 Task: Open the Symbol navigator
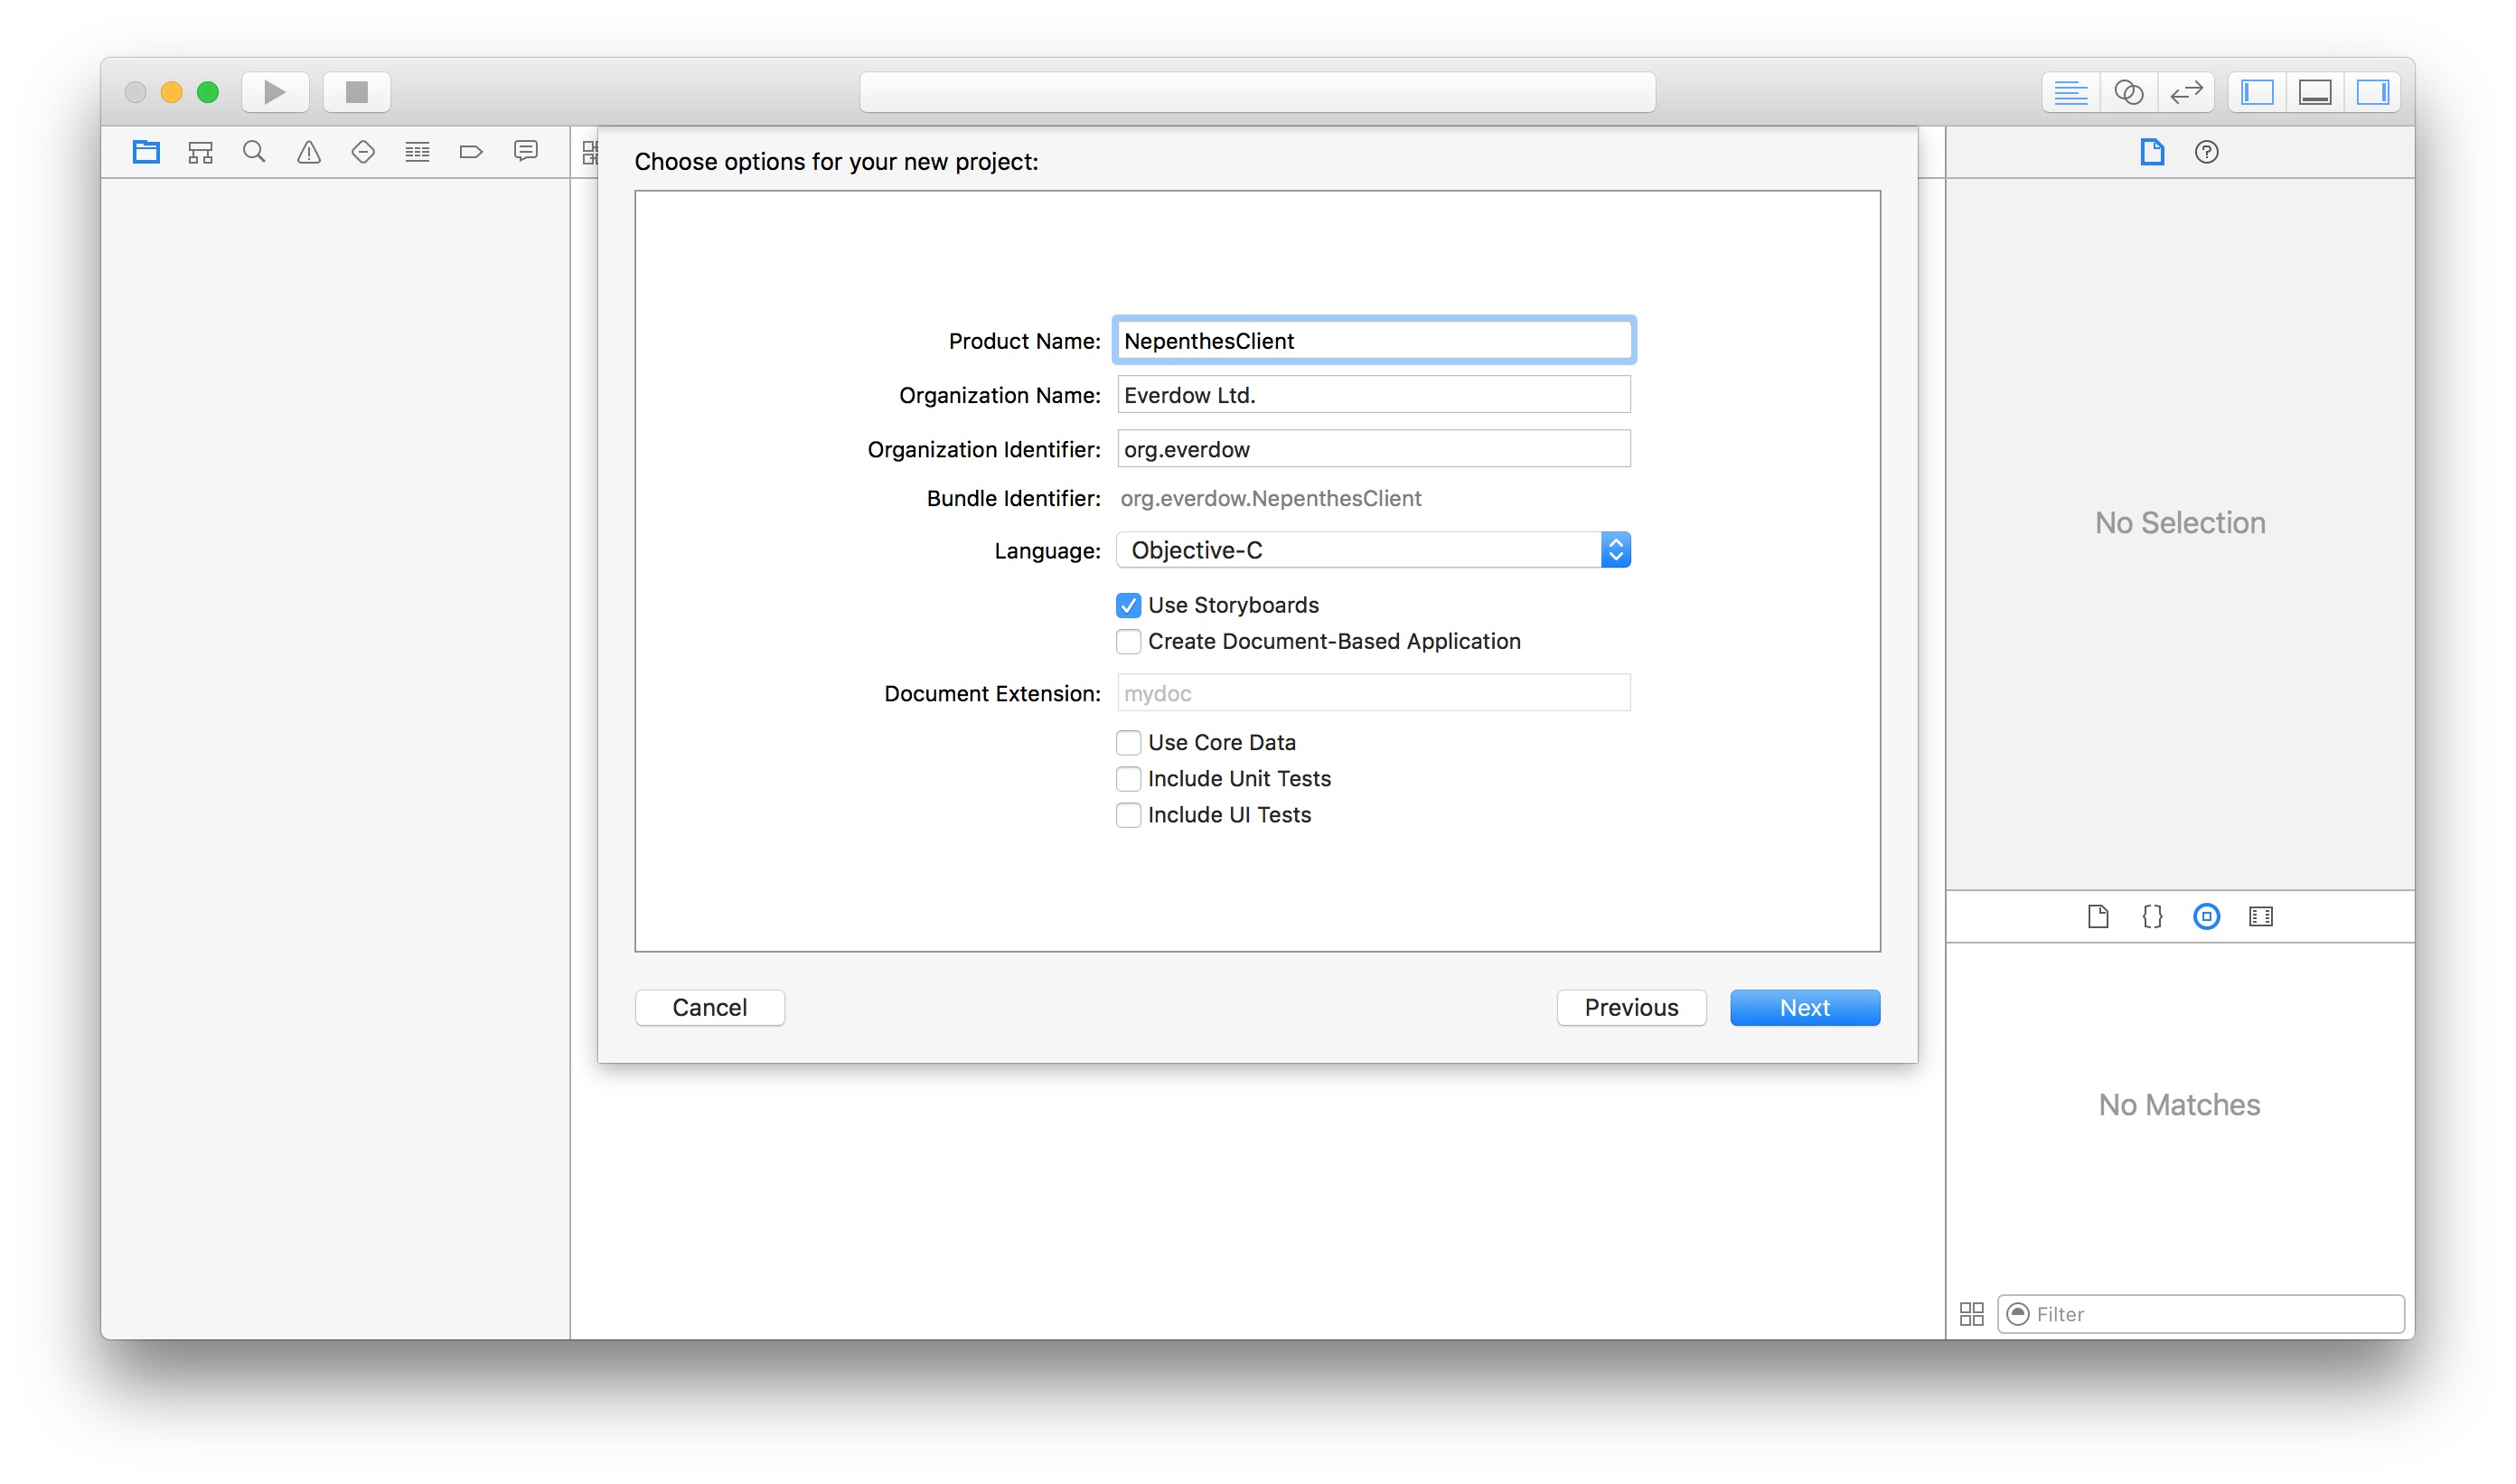coord(201,152)
